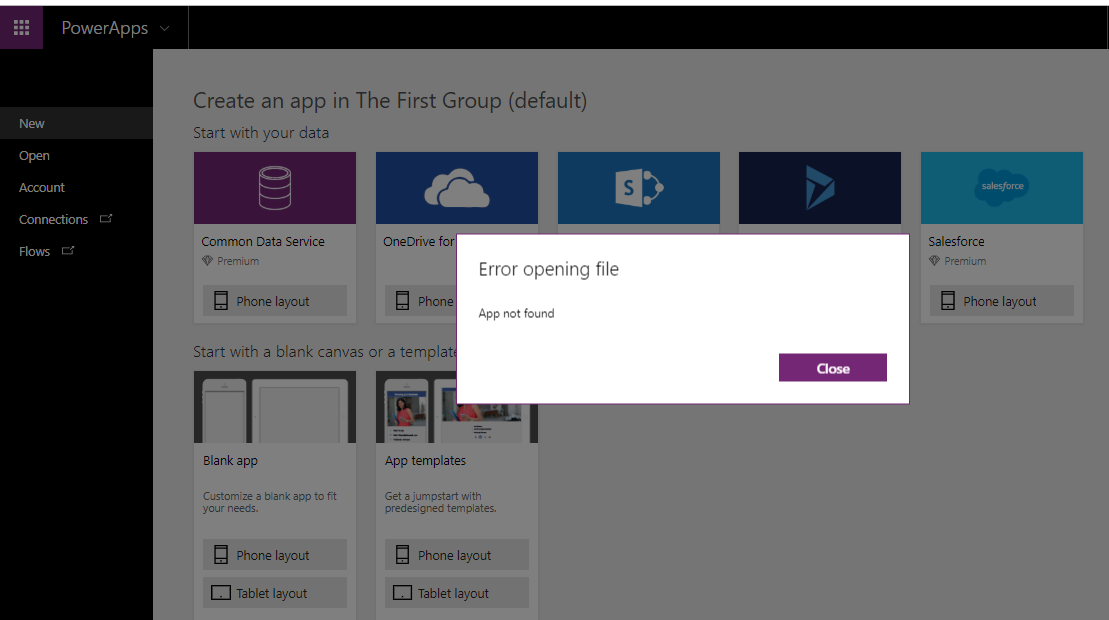Click Get a jumpstart with predesigned templates text
Viewport: 1109px width, 620px height.
(x=441, y=502)
